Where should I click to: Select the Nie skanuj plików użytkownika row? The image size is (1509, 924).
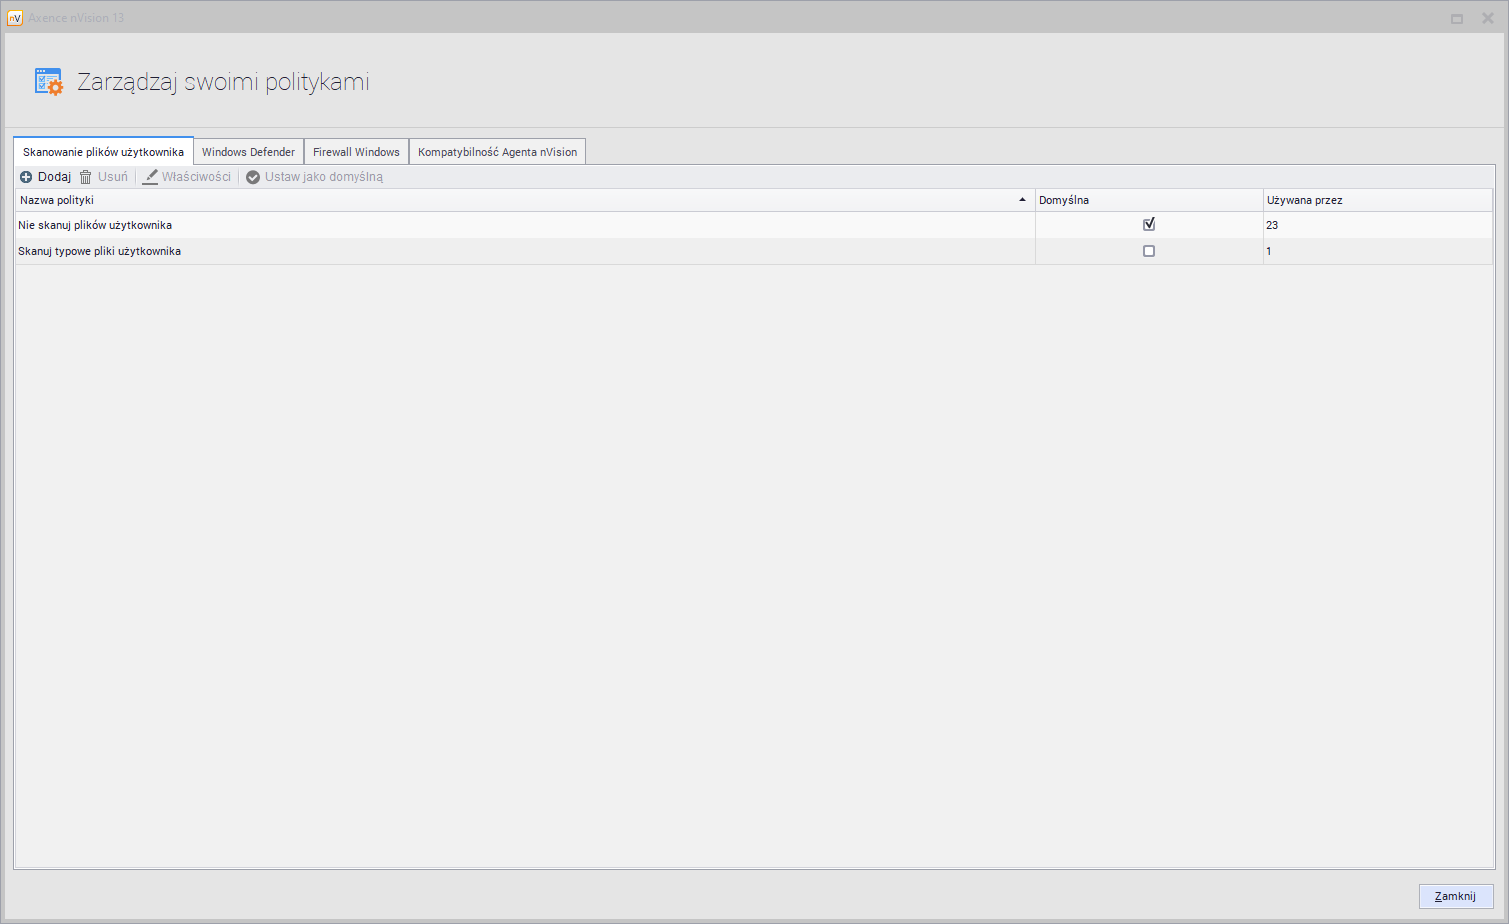tap(95, 225)
